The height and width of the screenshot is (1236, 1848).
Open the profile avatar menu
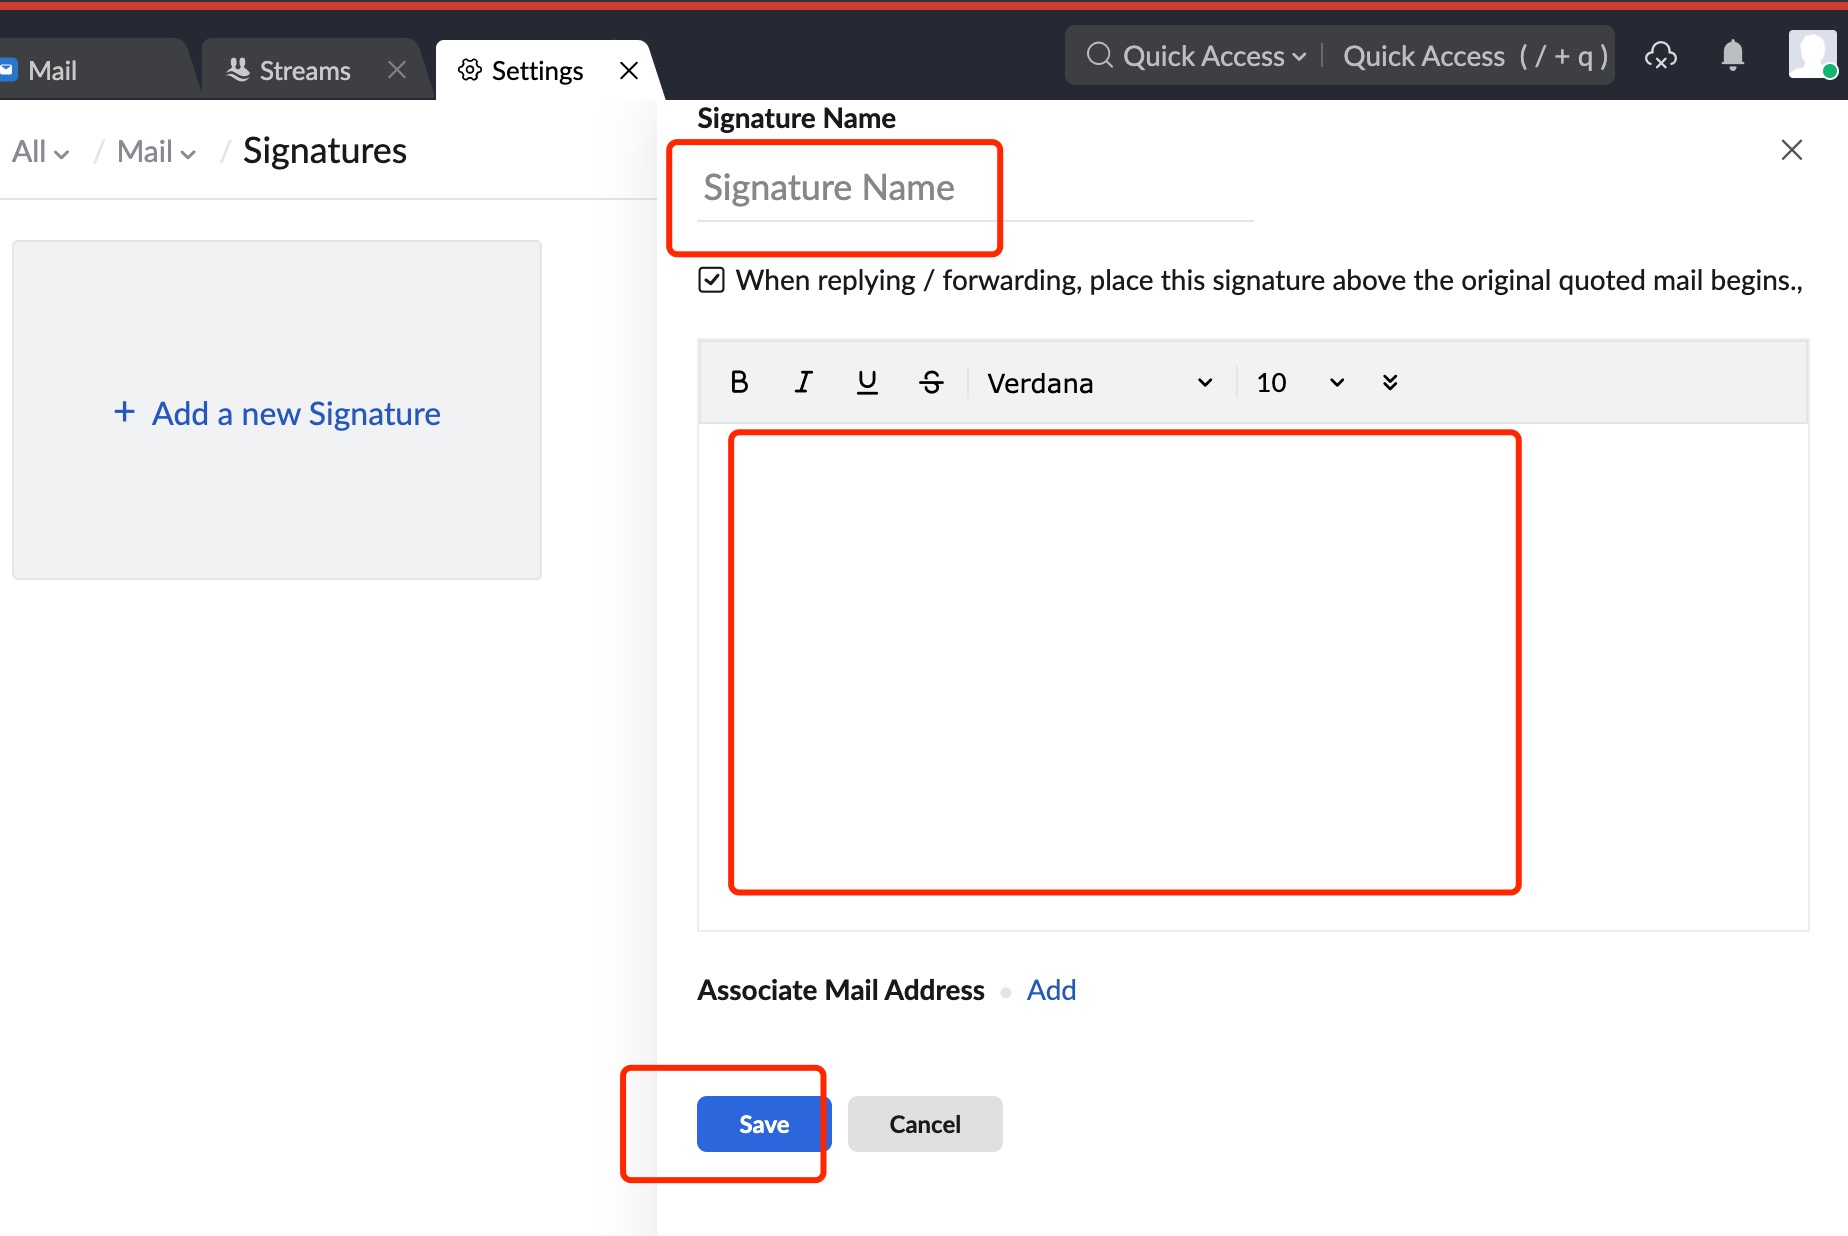(1812, 55)
